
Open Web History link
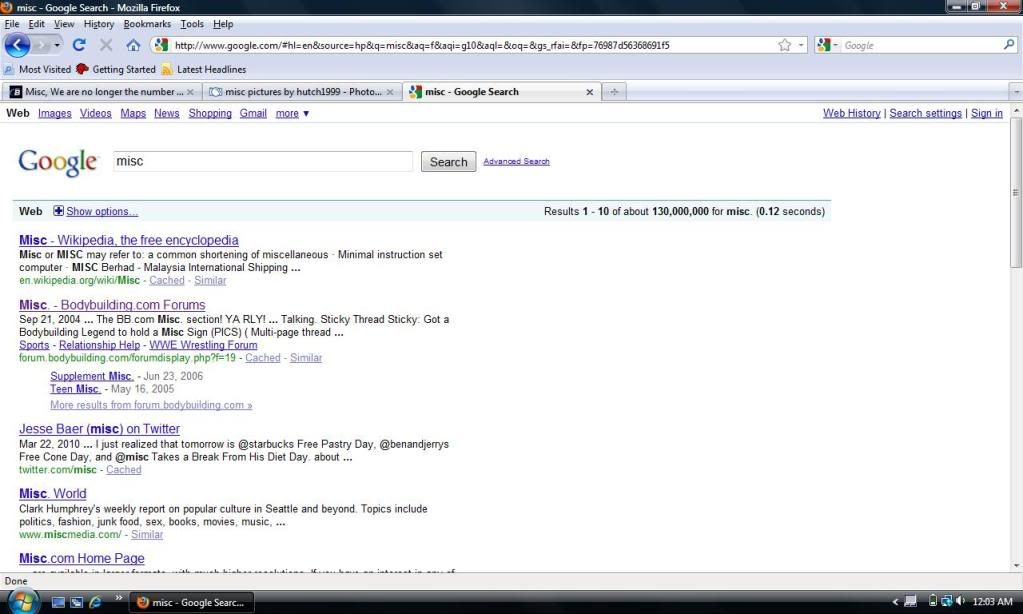click(x=851, y=113)
